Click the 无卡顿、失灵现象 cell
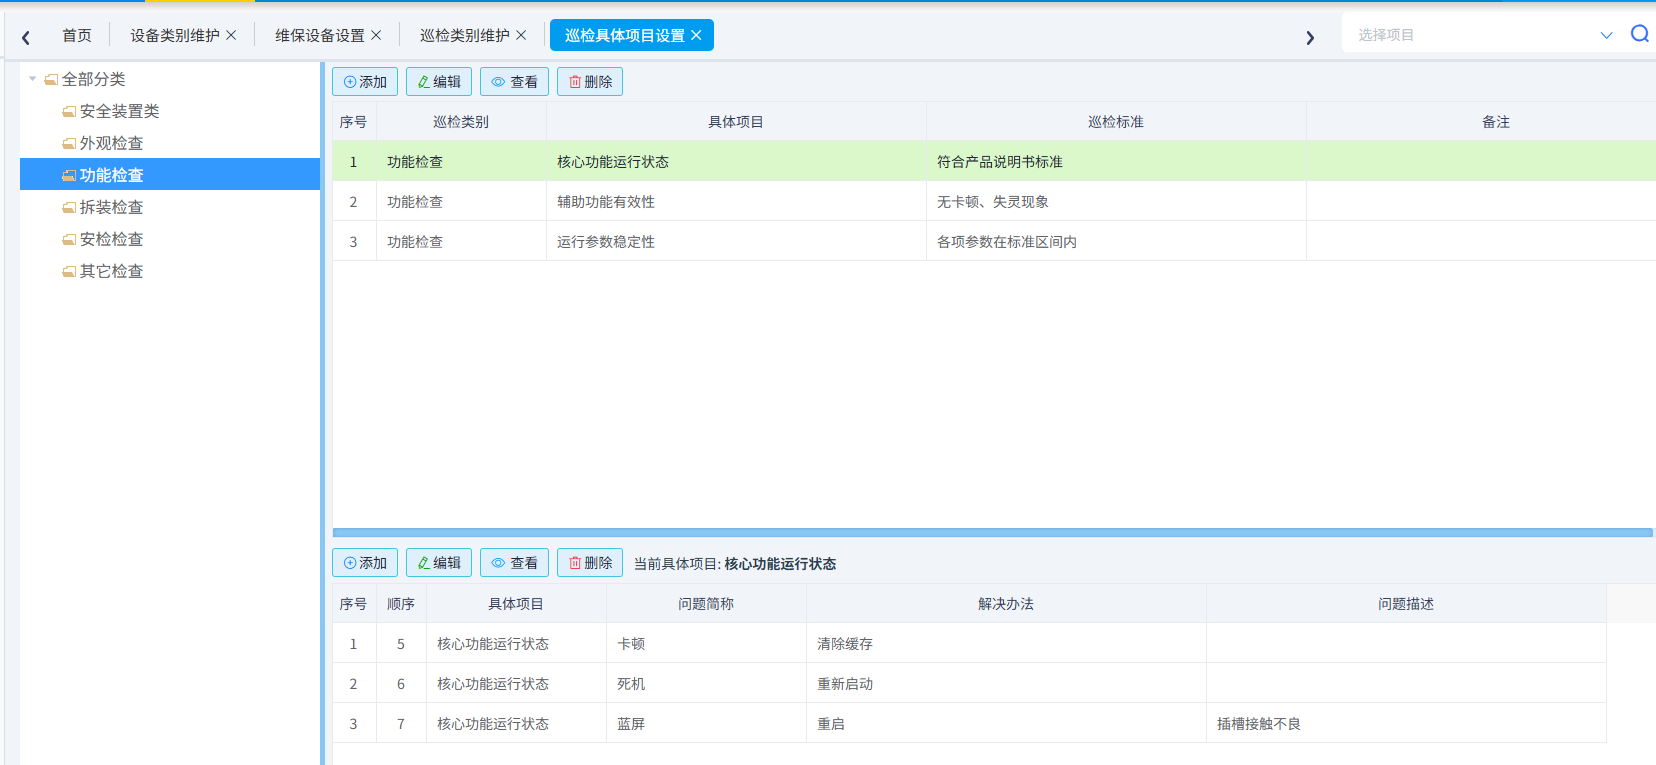 click(x=1116, y=201)
